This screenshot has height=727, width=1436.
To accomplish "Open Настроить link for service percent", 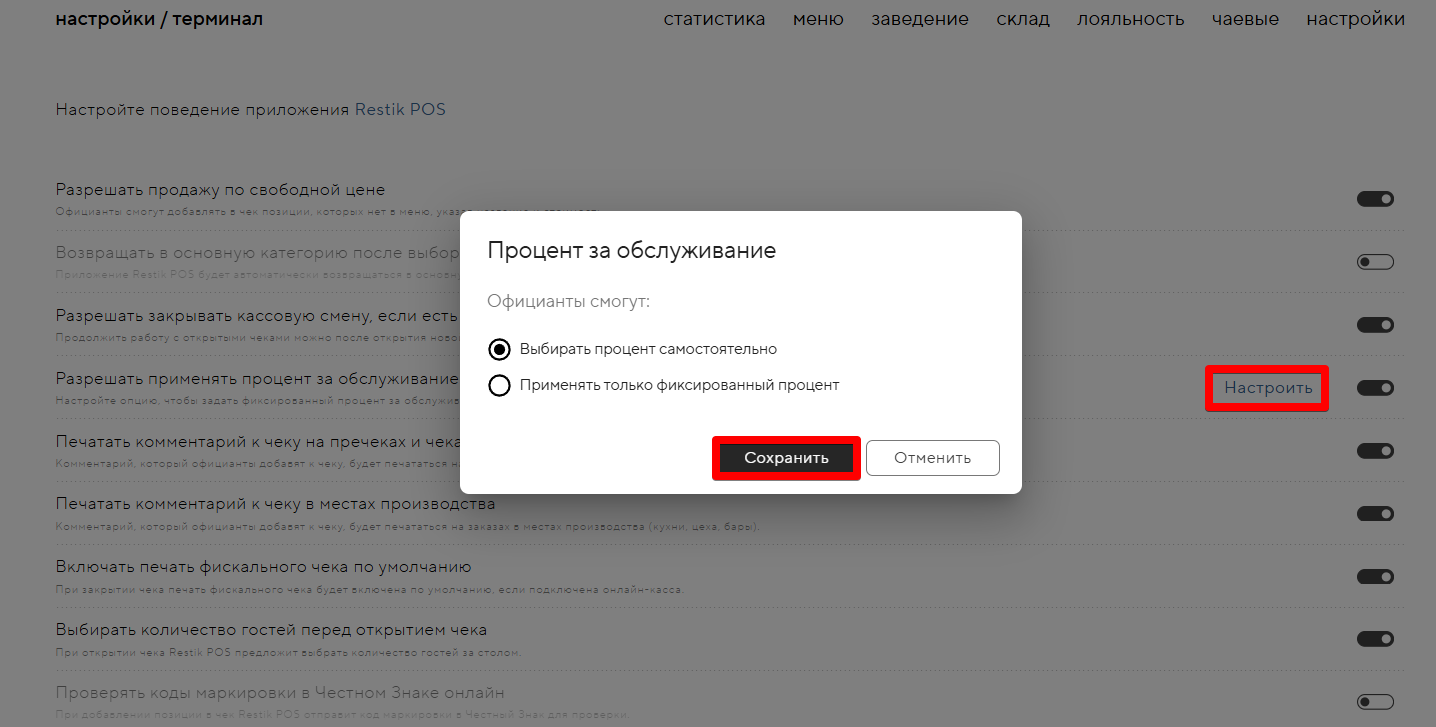I will tap(1267, 388).
